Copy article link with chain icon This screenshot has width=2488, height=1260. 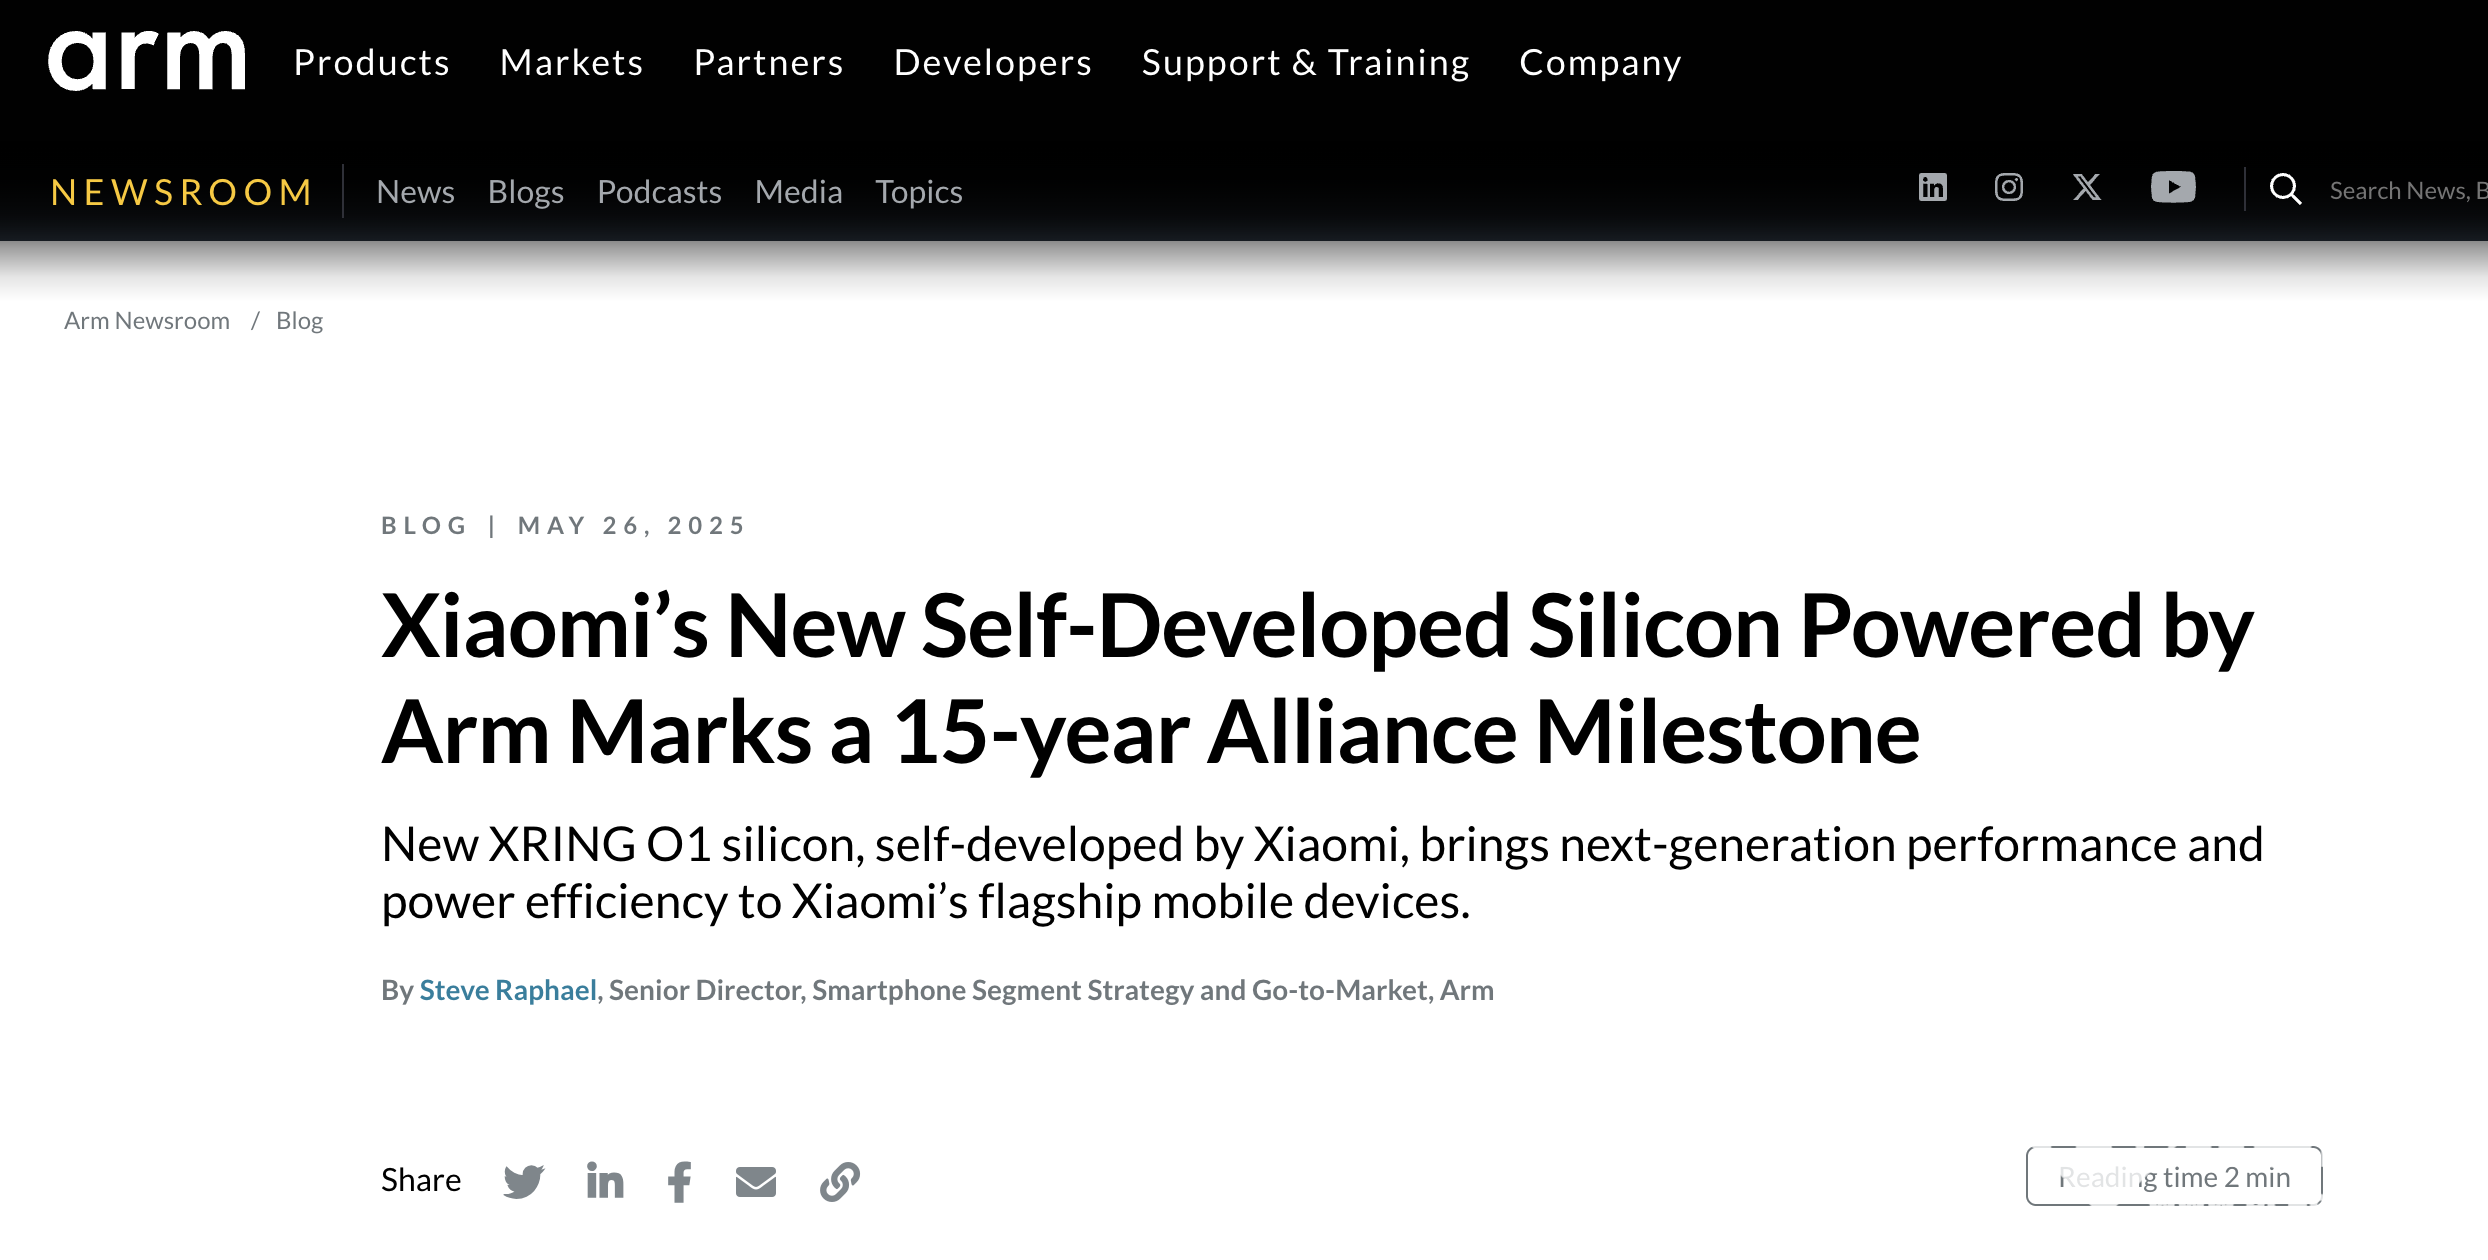point(840,1181)
